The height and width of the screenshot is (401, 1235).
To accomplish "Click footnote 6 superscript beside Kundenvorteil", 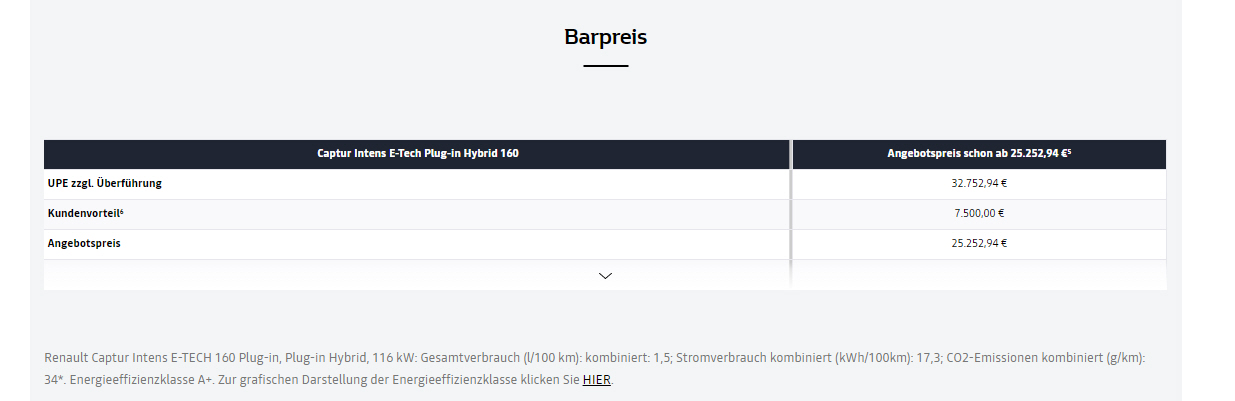I will point(121,211).
